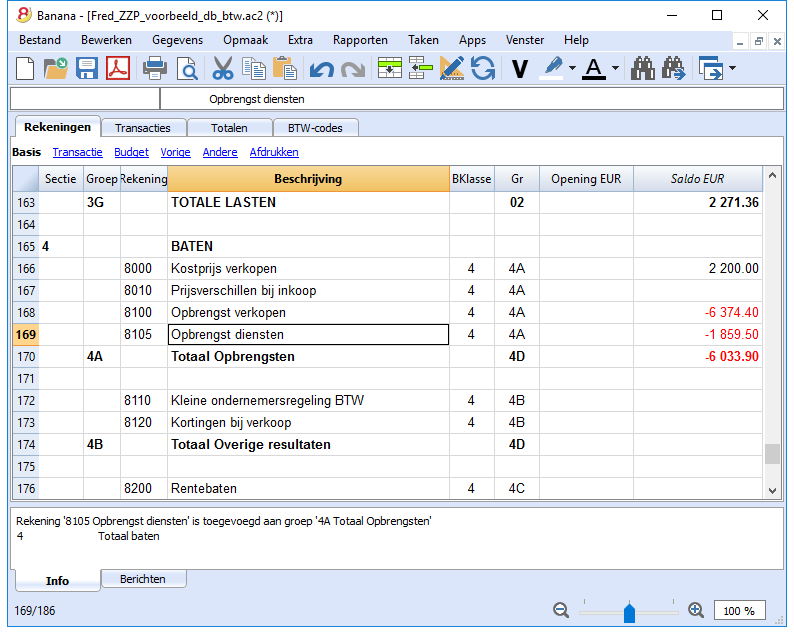Cut selection with the scissors icon
Screen dimensions: 794x634
[222, 68]
